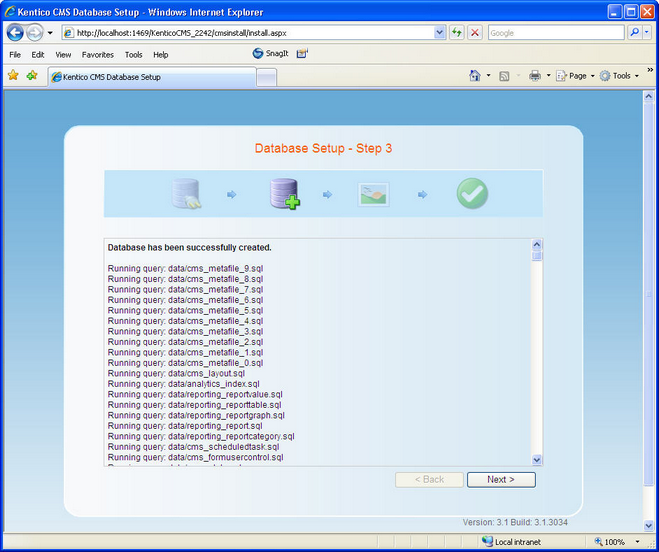Screen dimensions: 659x552
Task: Click the green checkmark finish icon
Action: pyautogui.click(x=472, y=193)
